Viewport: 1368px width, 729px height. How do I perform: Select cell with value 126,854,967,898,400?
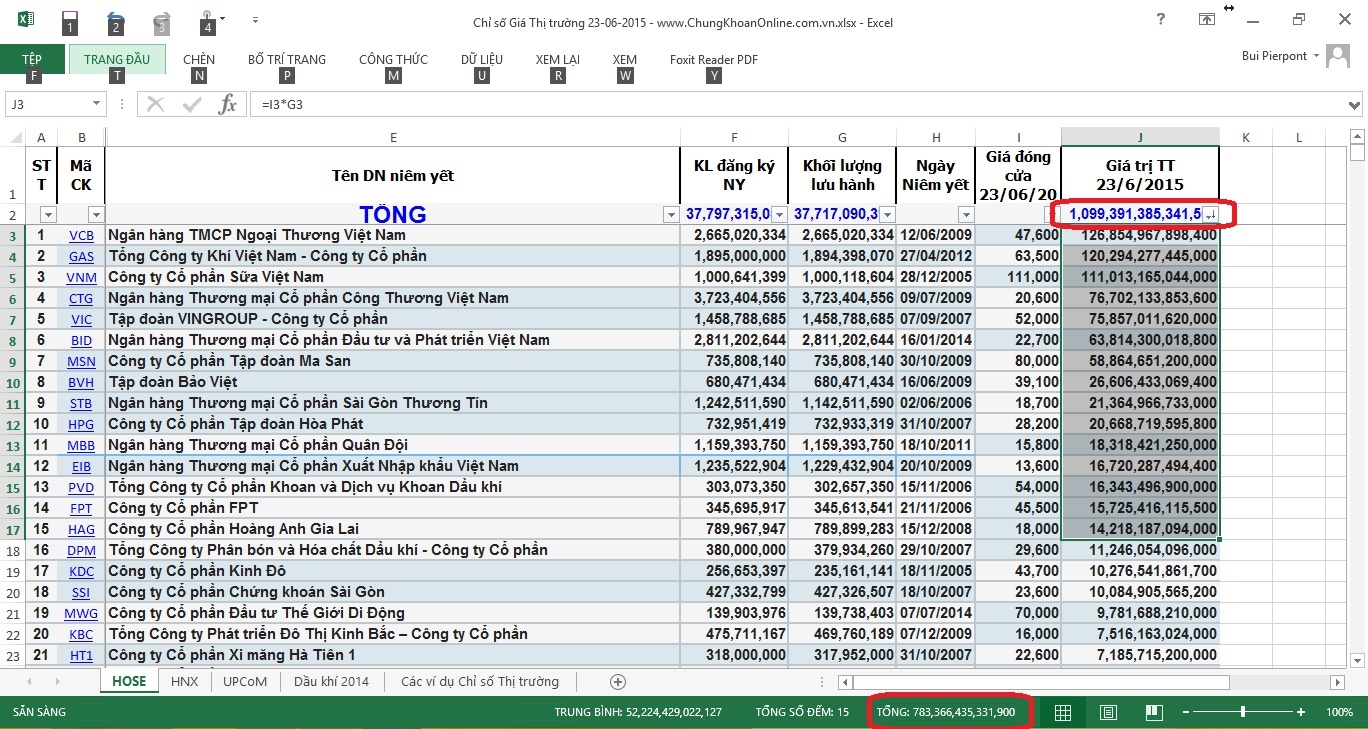tap(1140, 235)
